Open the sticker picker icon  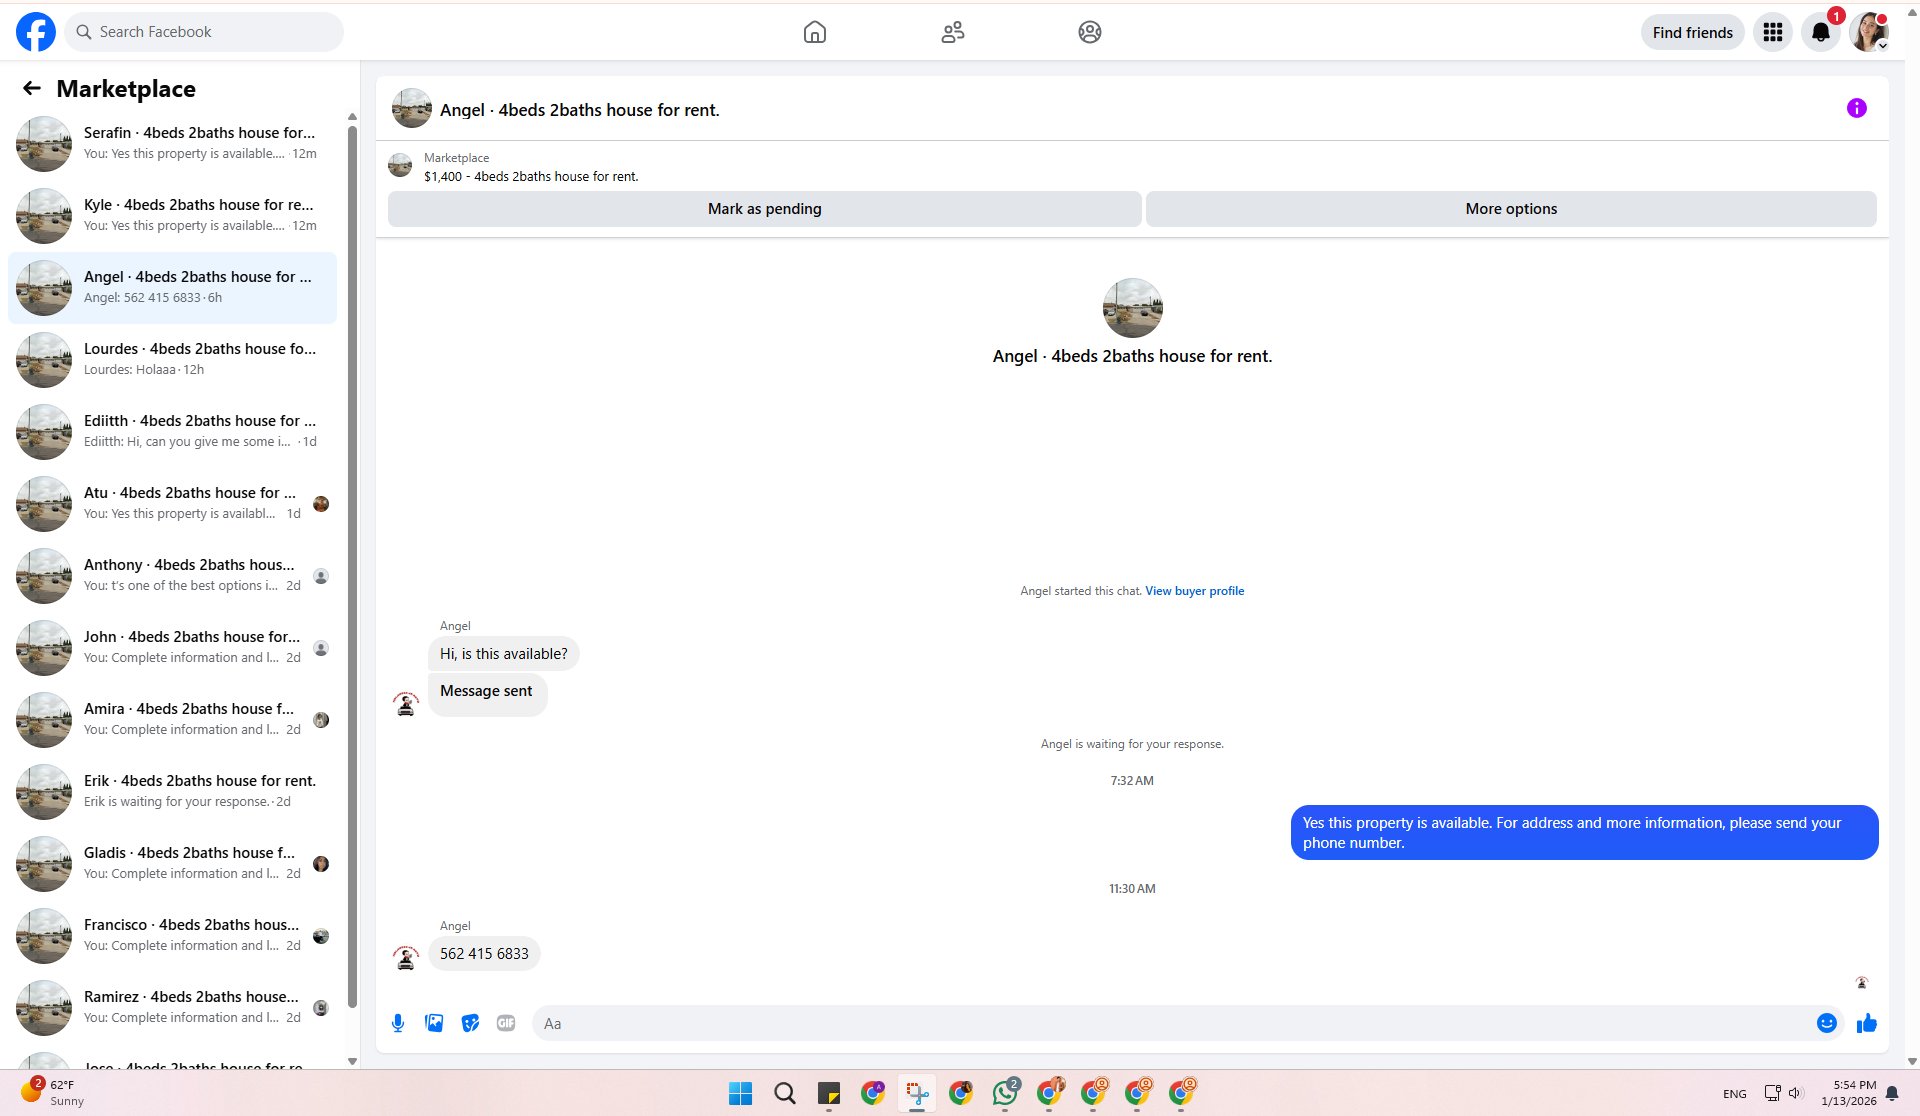pyautogui.click(x=470, y=1023)
